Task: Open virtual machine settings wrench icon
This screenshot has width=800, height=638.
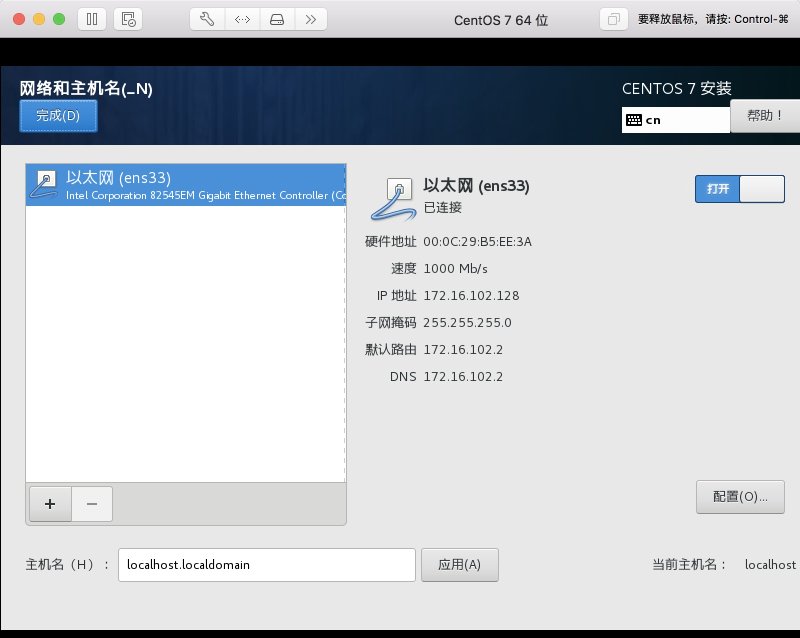Action: [x=207, y=19]
